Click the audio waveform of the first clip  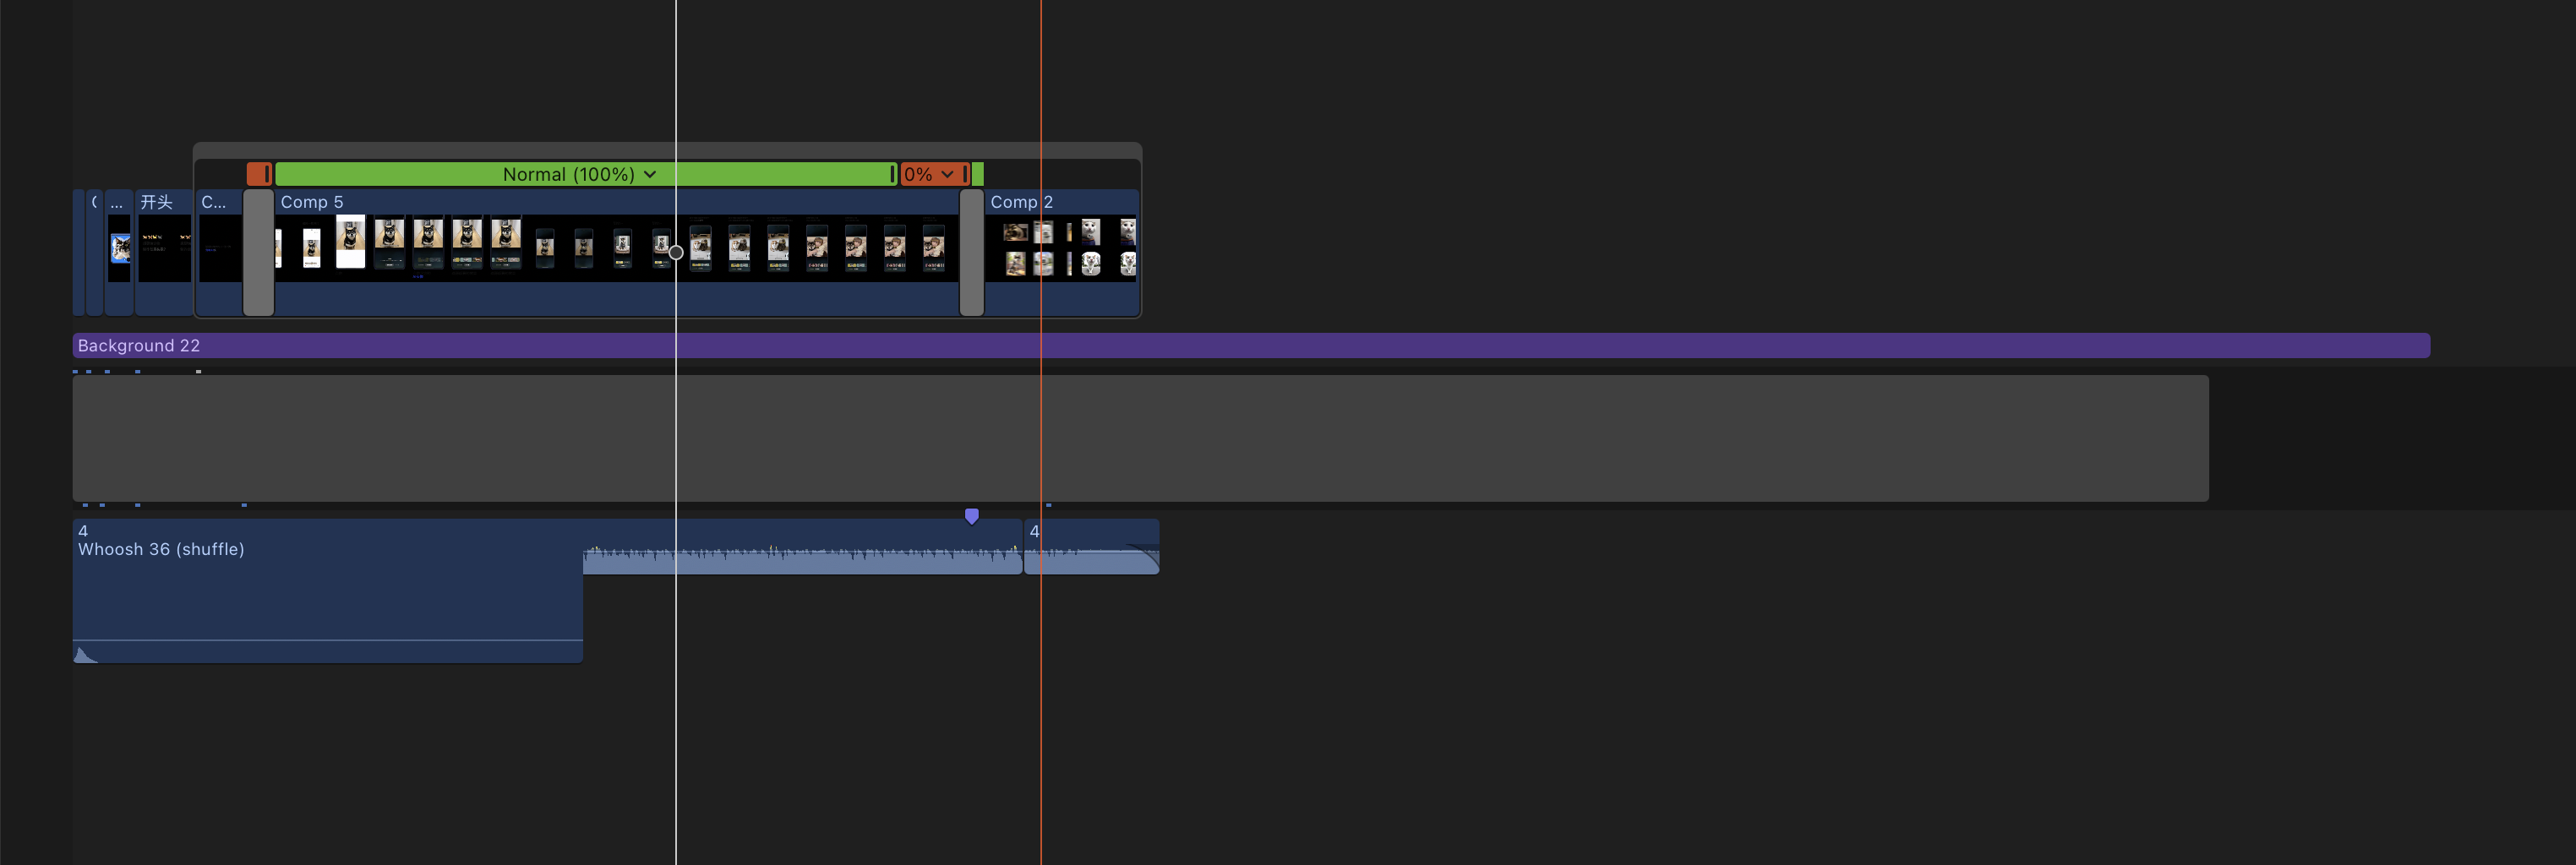coord(802,560)
